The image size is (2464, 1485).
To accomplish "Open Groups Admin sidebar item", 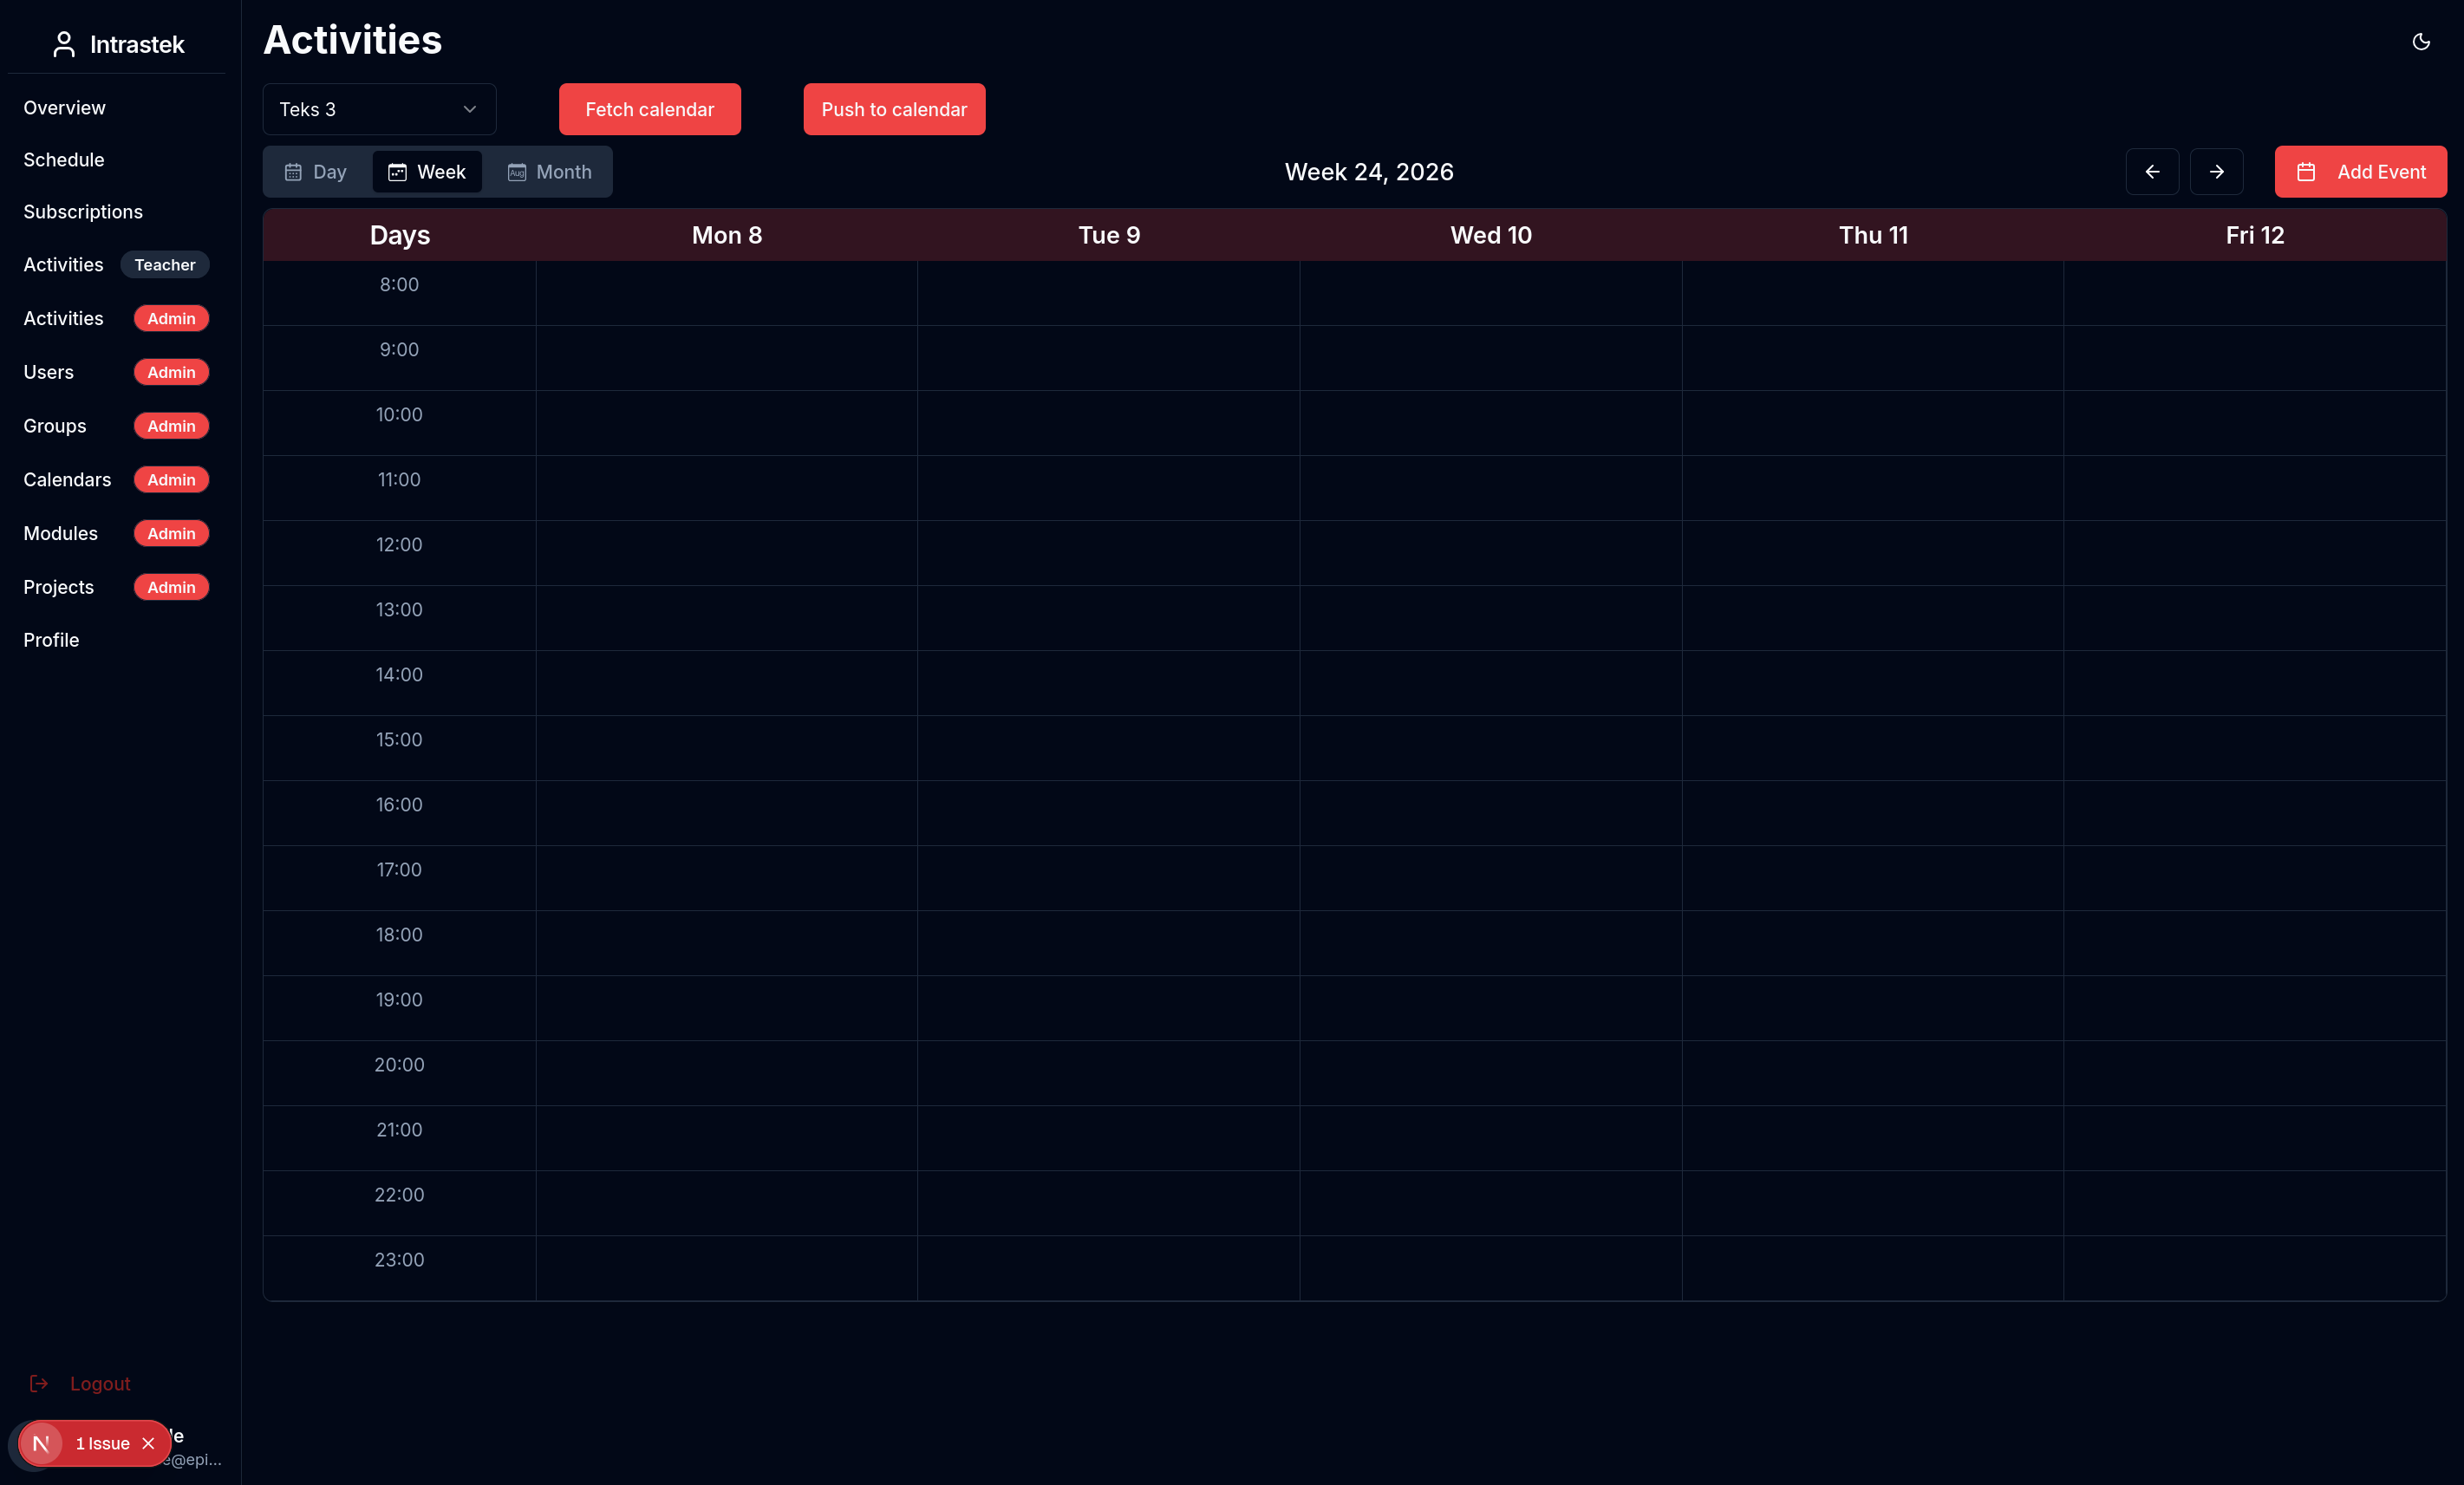I will (116, 426).
